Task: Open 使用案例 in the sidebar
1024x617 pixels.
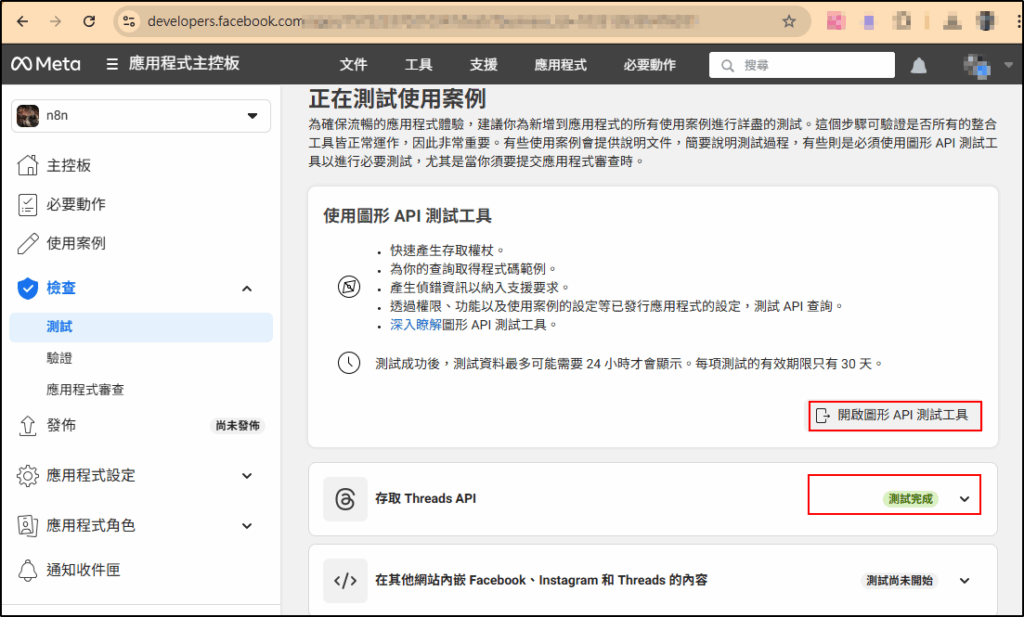Action: click(76, 244)
